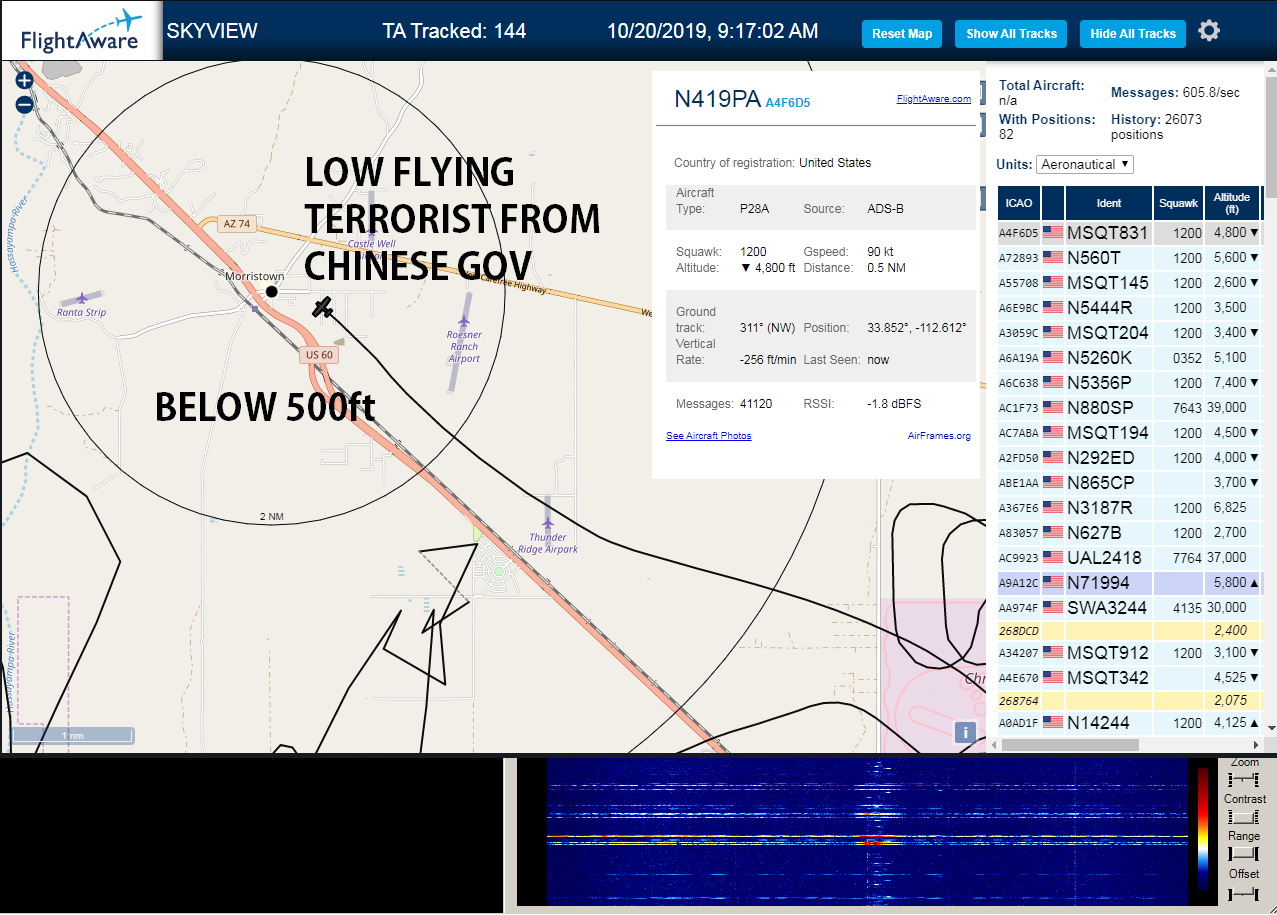Select the N3187R table row
Viewport: 1277px width, 915px height.
pyautogui.click(x=1129, y=508)
